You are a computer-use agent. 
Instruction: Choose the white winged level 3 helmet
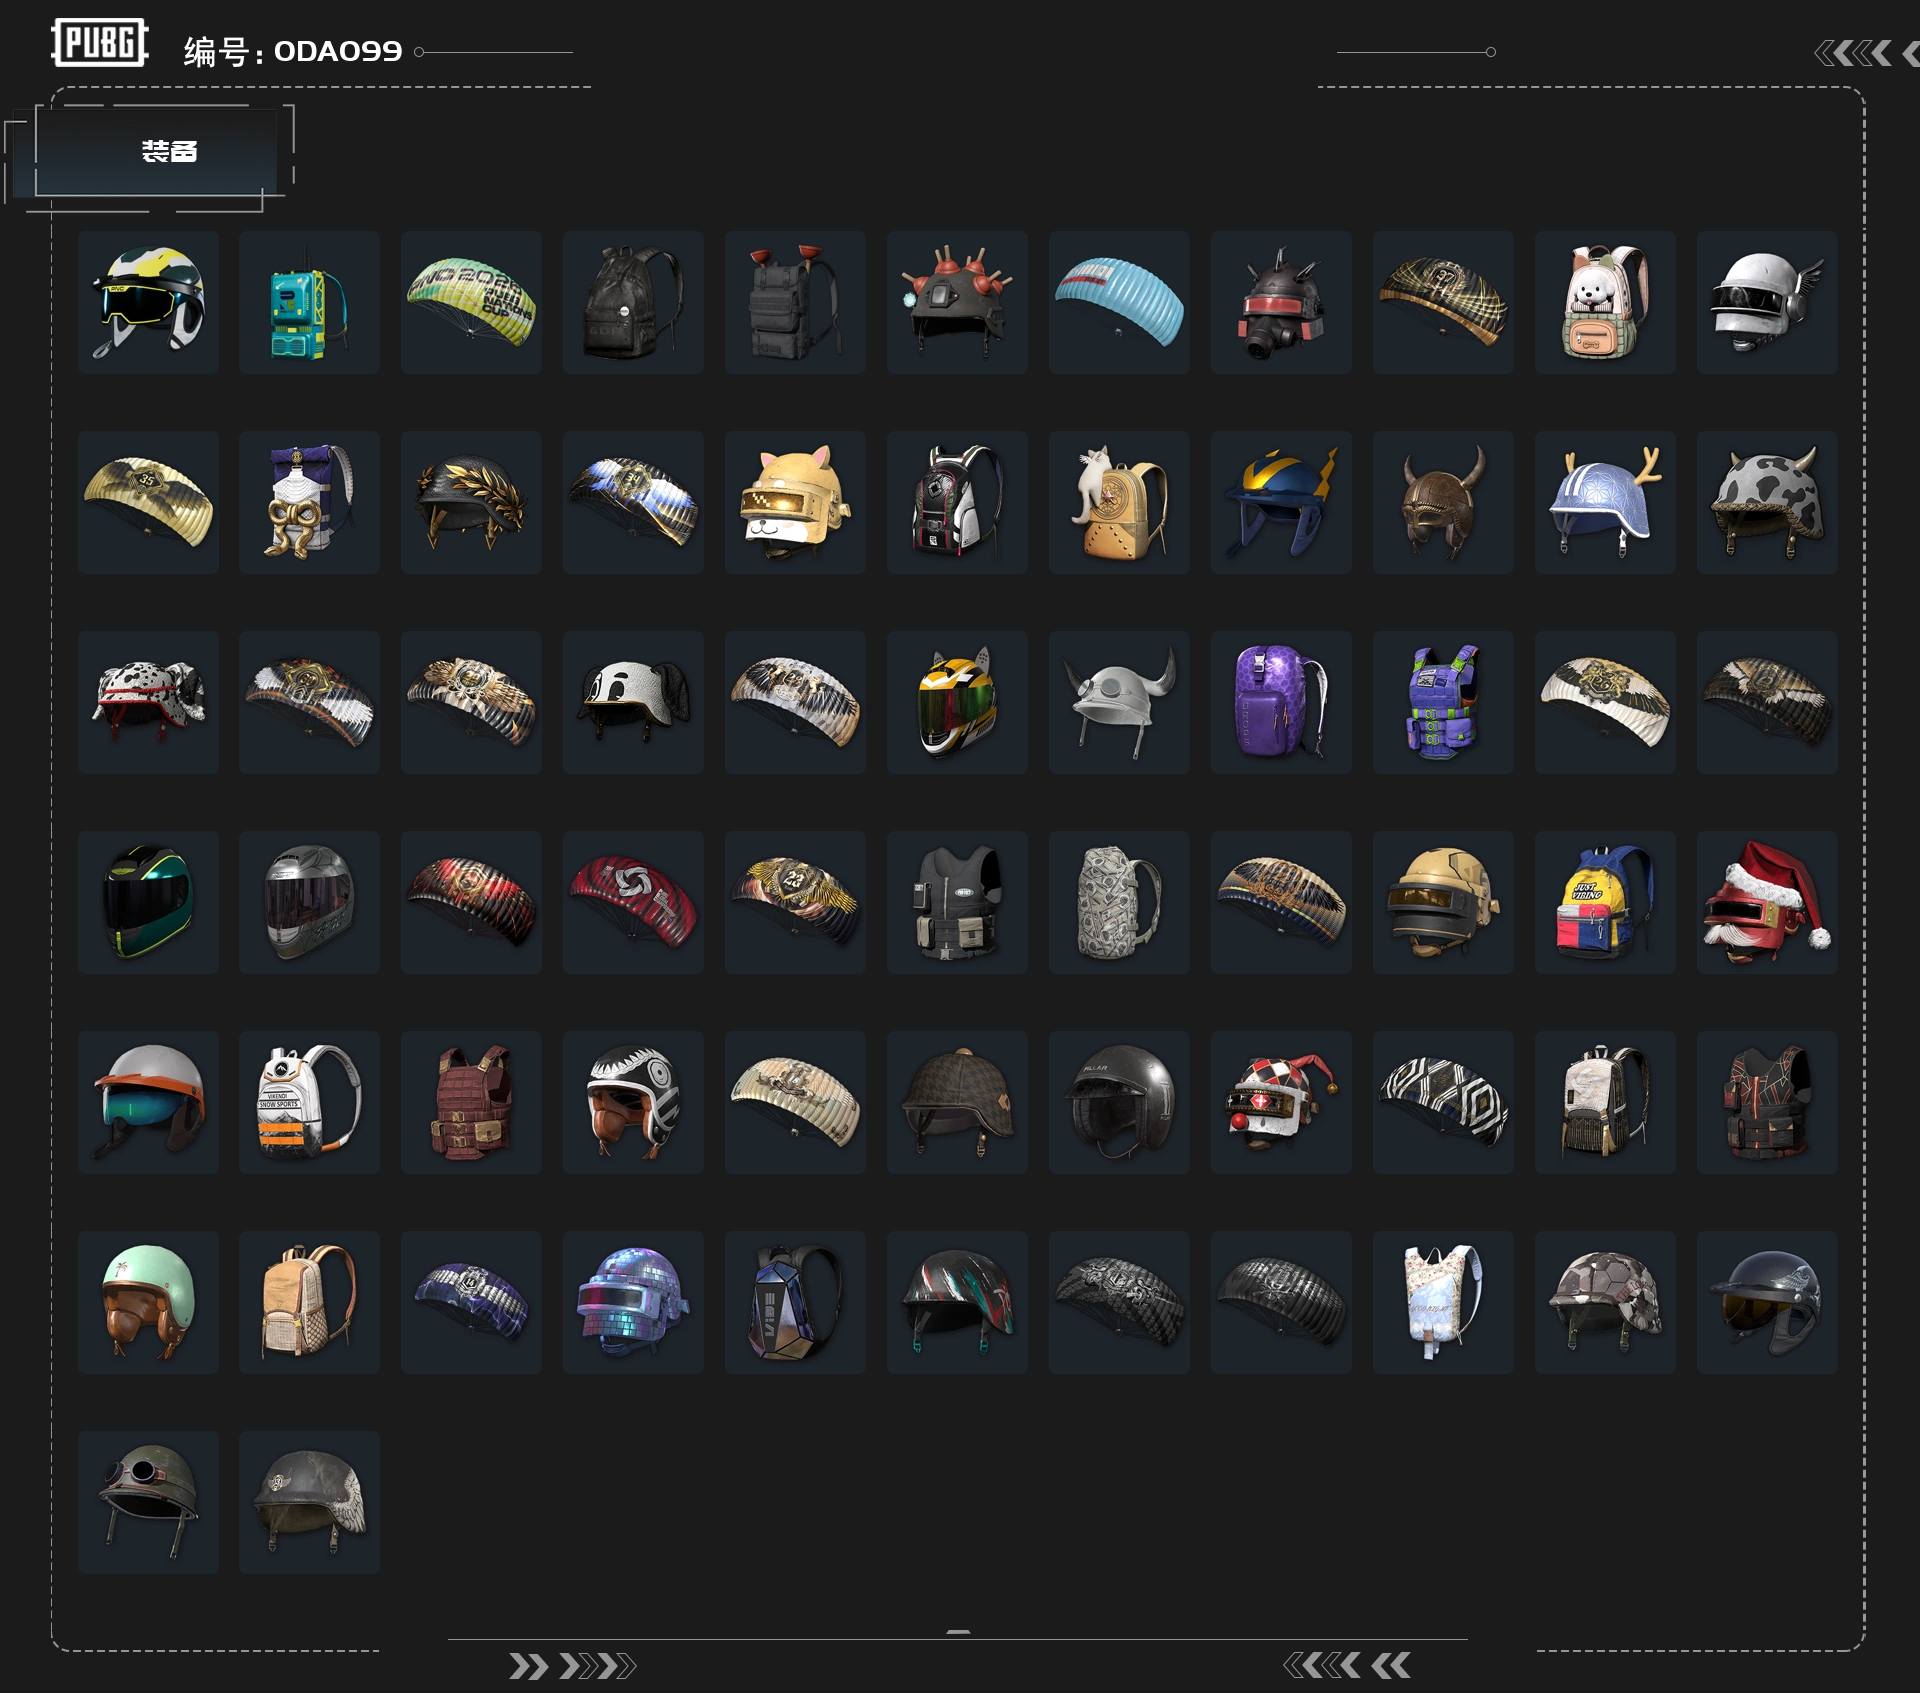[x=1767, y=303]
